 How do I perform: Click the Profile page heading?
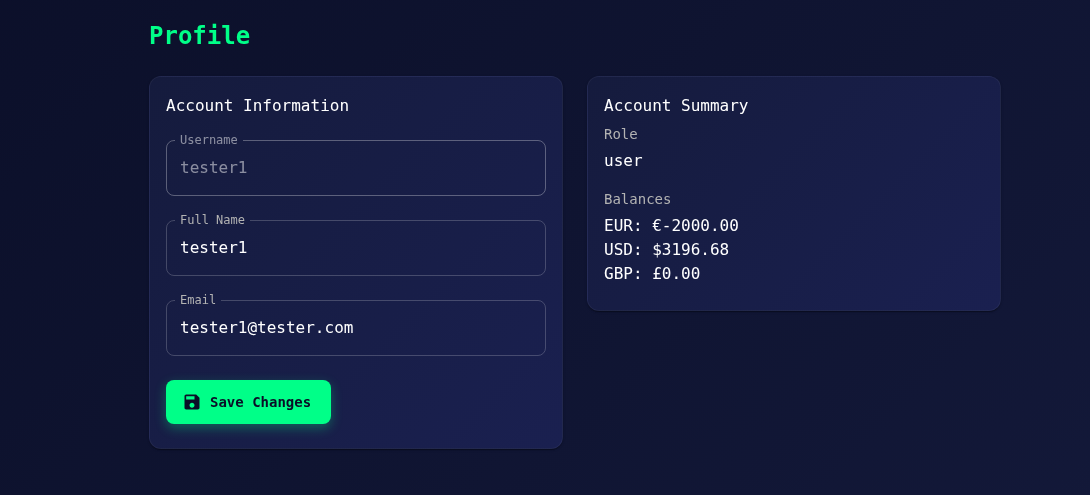click(x=199, y=36)
